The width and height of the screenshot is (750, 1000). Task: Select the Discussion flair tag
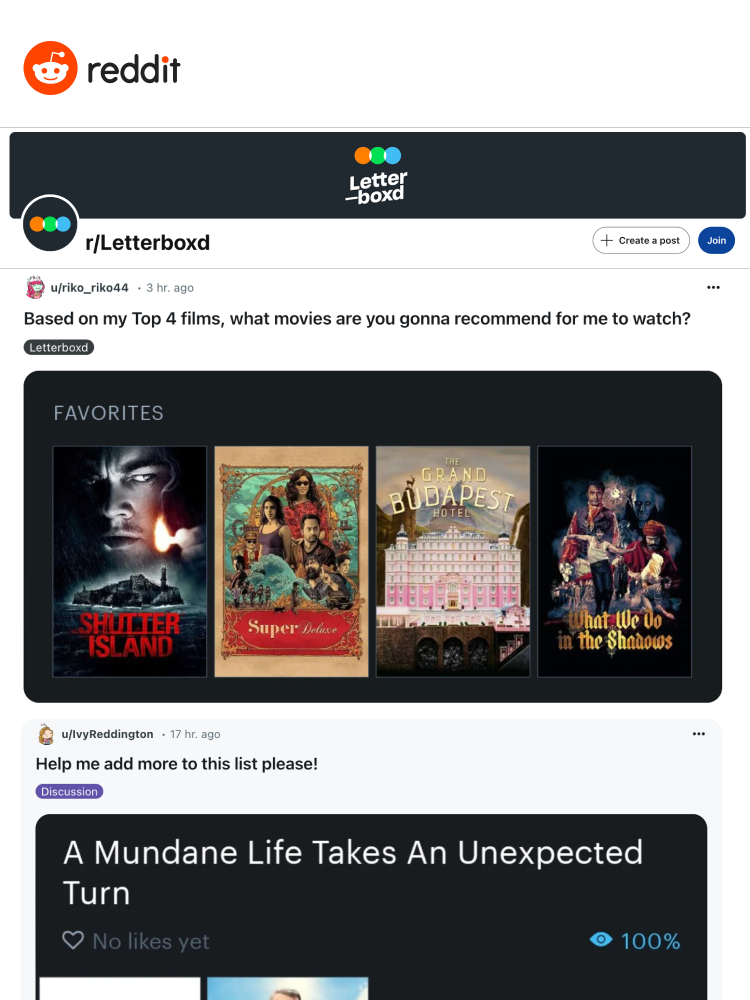(x=70, y=791)
